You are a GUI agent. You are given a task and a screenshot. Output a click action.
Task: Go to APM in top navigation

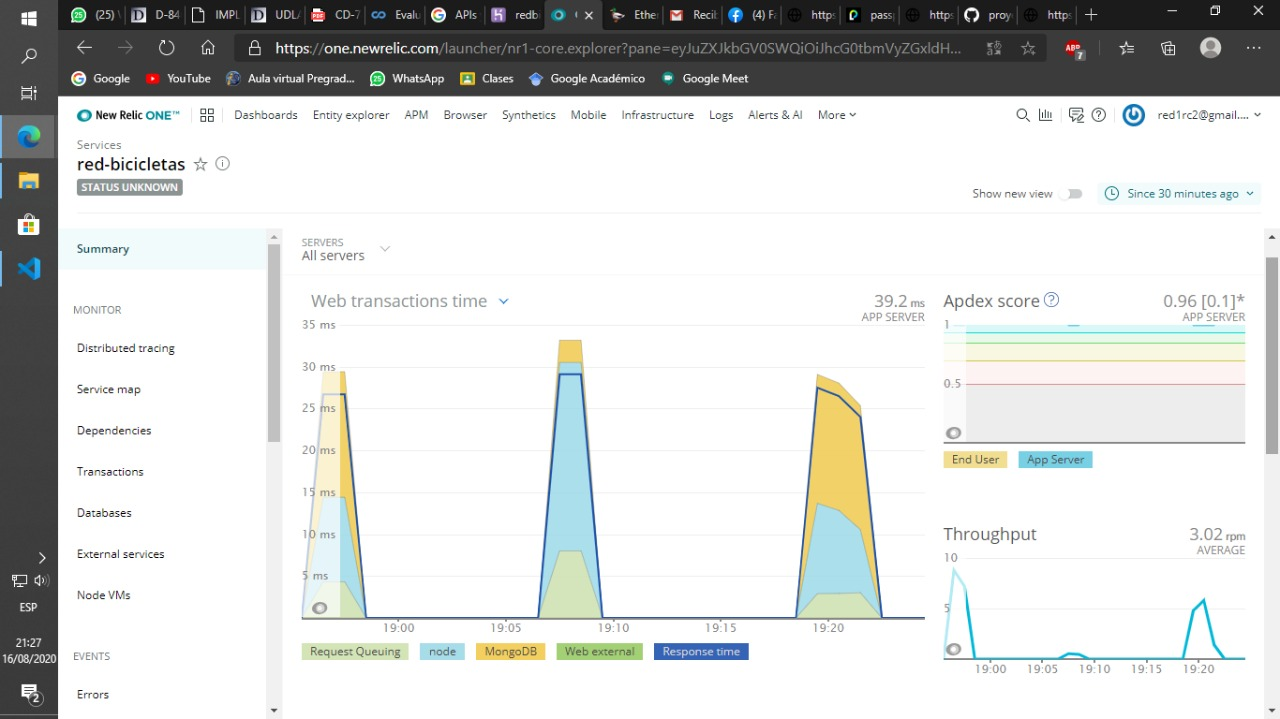pyautogui.click(x=416, y=115)
